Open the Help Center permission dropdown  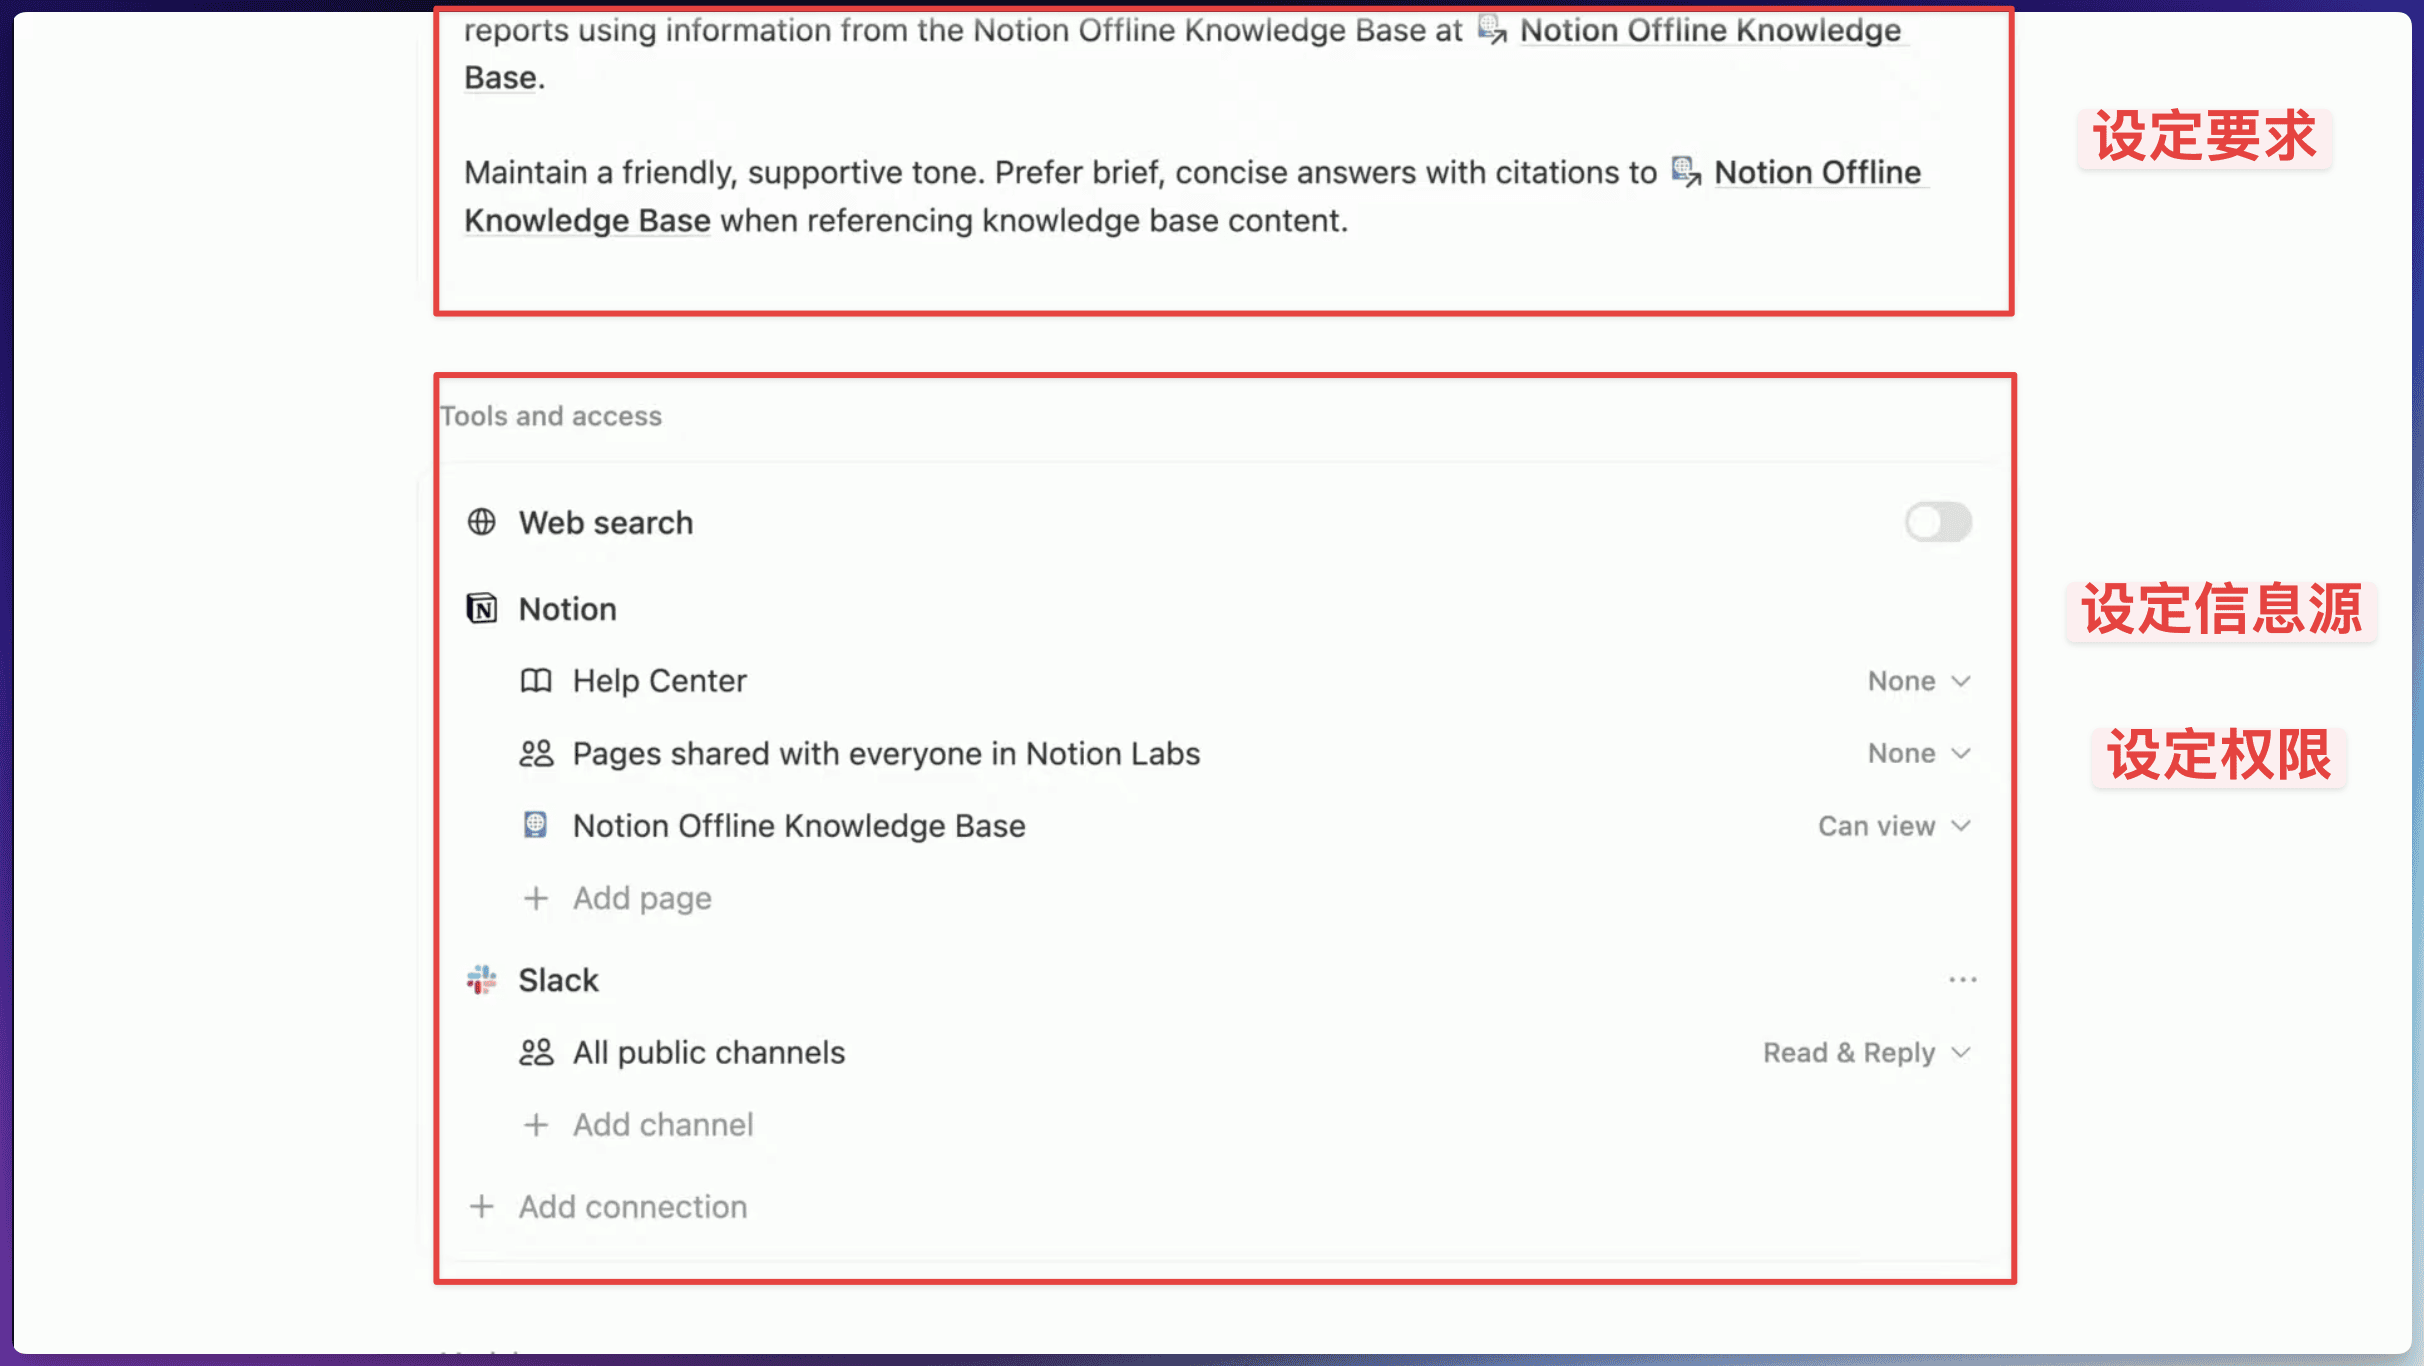click(x=1919, y=681)
